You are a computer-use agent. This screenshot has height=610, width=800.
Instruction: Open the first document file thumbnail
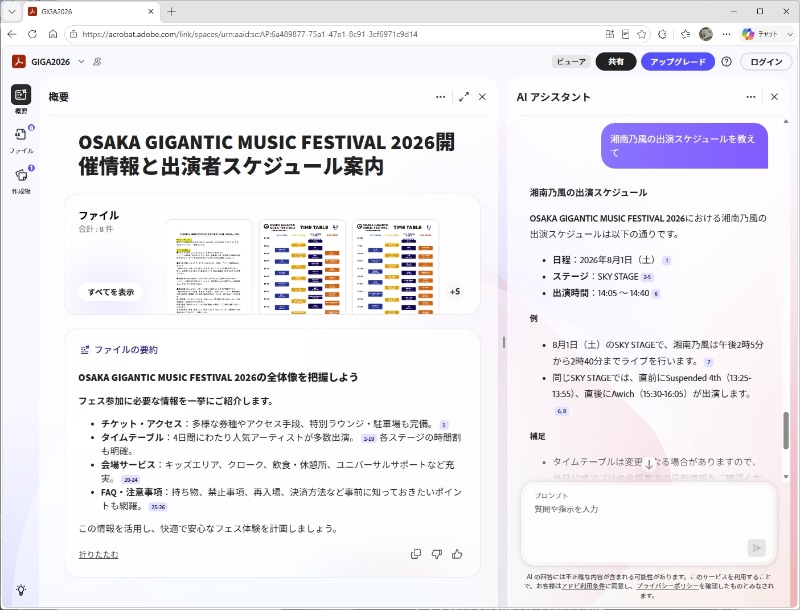point(209,267)
